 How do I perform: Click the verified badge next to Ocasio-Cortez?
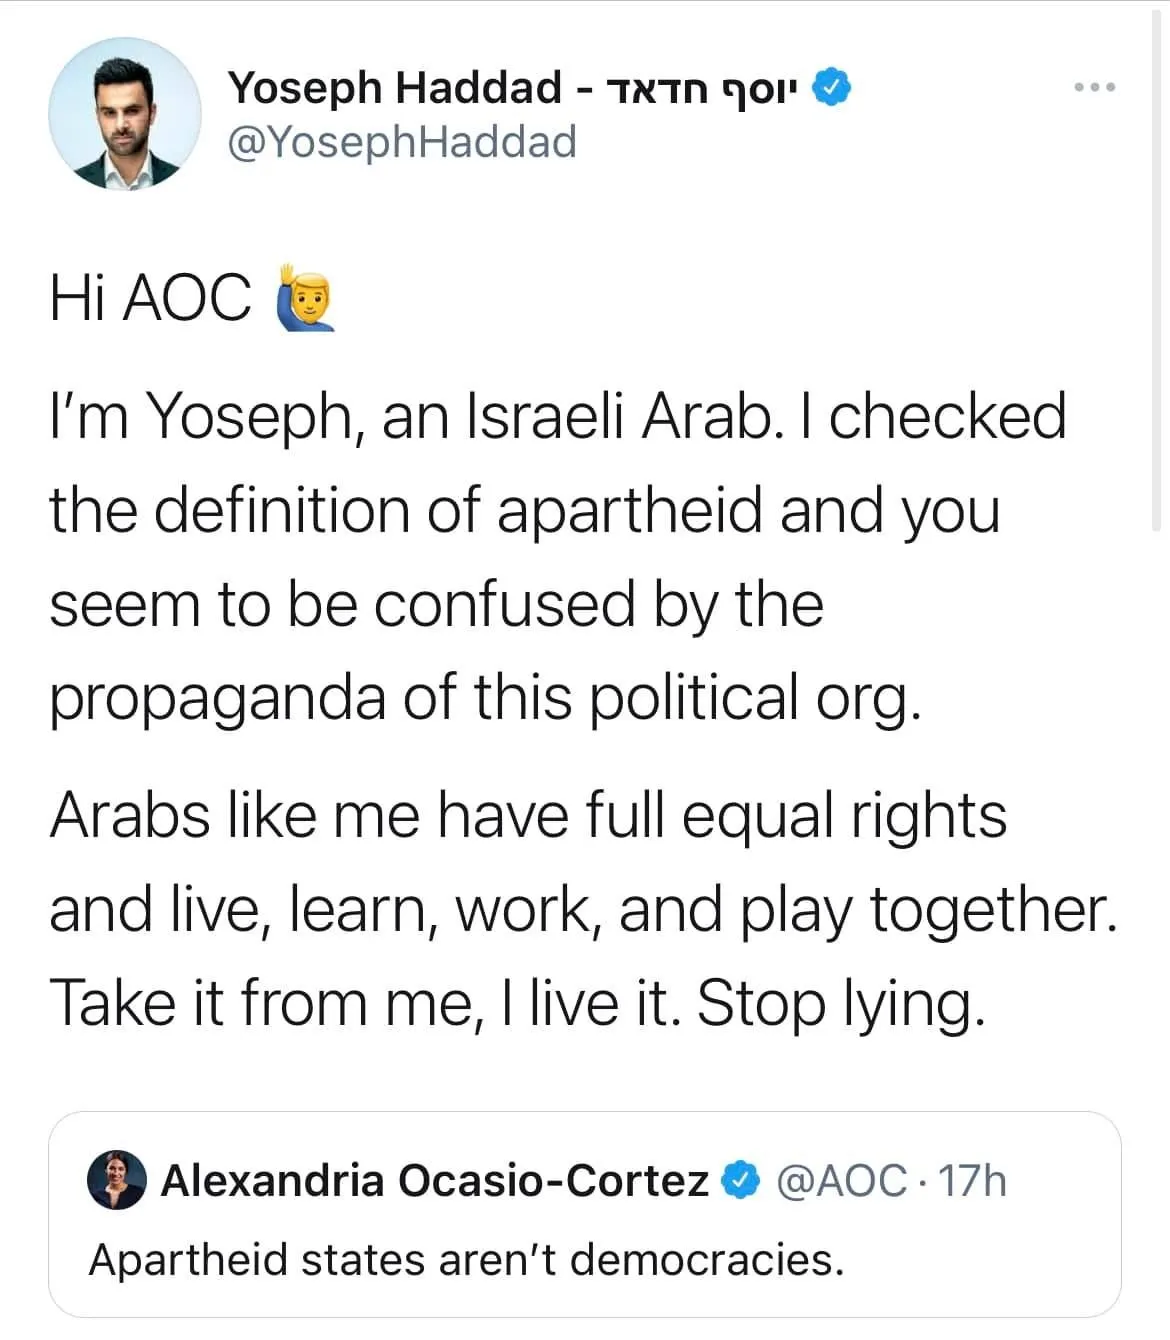click(x=741, y=1181)
